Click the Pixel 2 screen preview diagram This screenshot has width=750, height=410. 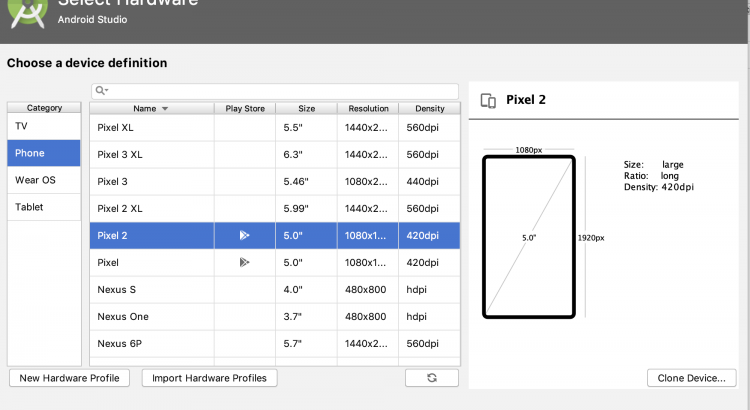529,237
